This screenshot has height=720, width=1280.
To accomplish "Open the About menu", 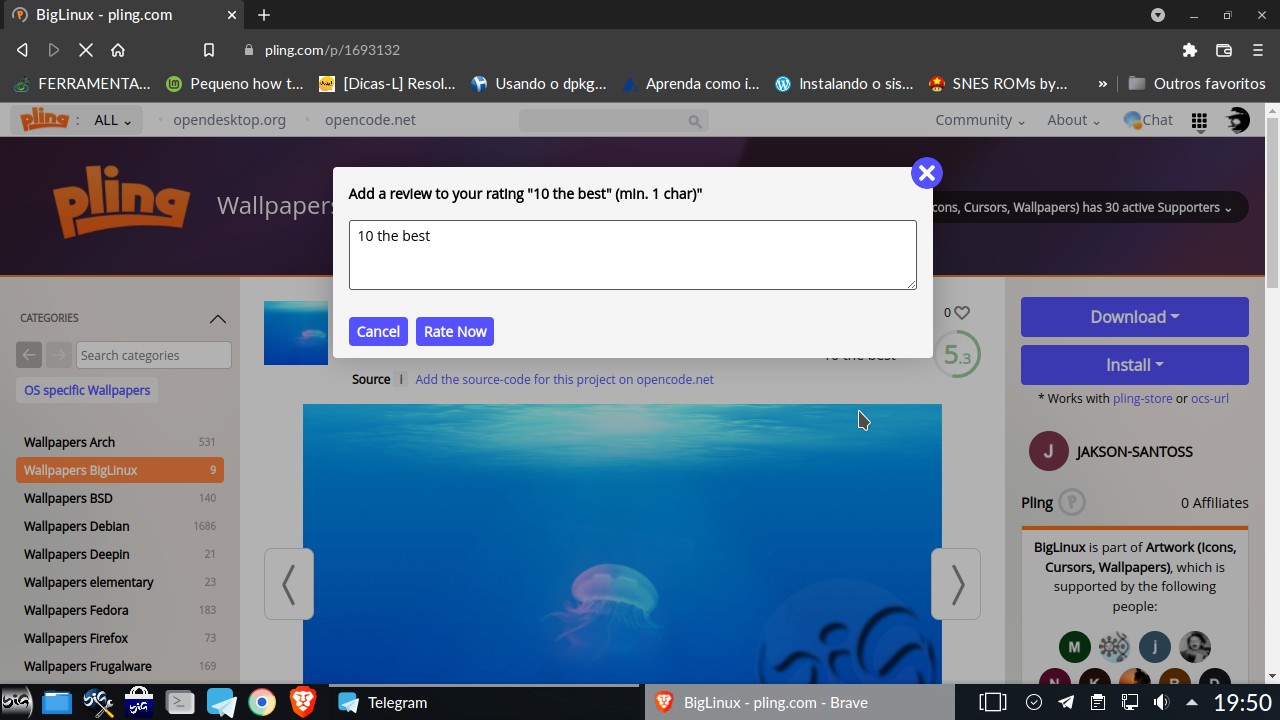I will pos(1074,120).
